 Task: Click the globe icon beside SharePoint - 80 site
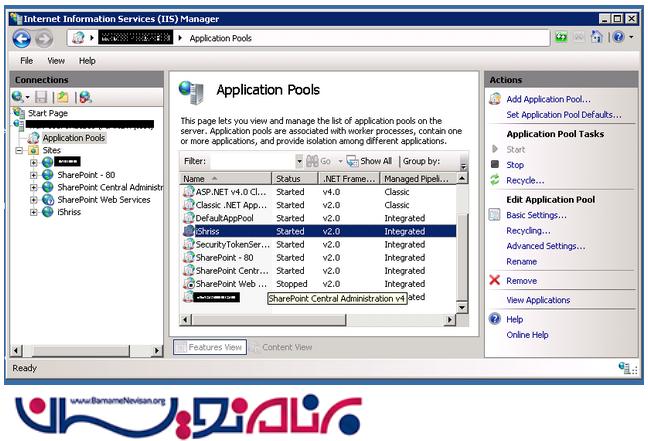[48, 175]
